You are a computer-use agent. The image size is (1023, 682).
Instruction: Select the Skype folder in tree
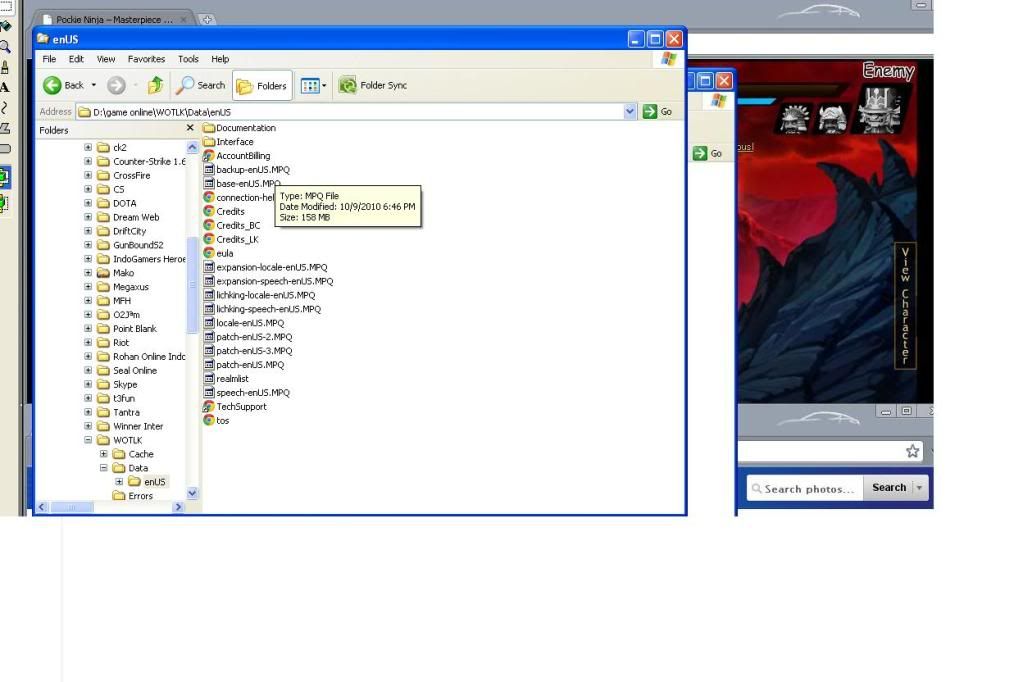click(x=125, y=384)
